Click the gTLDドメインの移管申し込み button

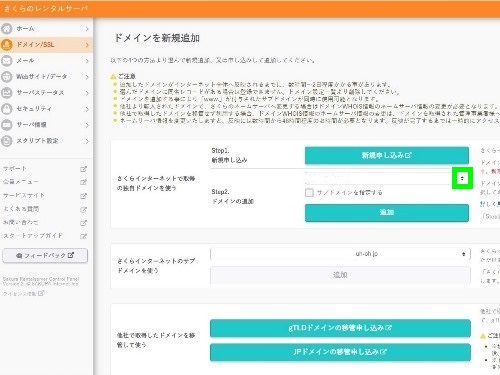point(340,328)
